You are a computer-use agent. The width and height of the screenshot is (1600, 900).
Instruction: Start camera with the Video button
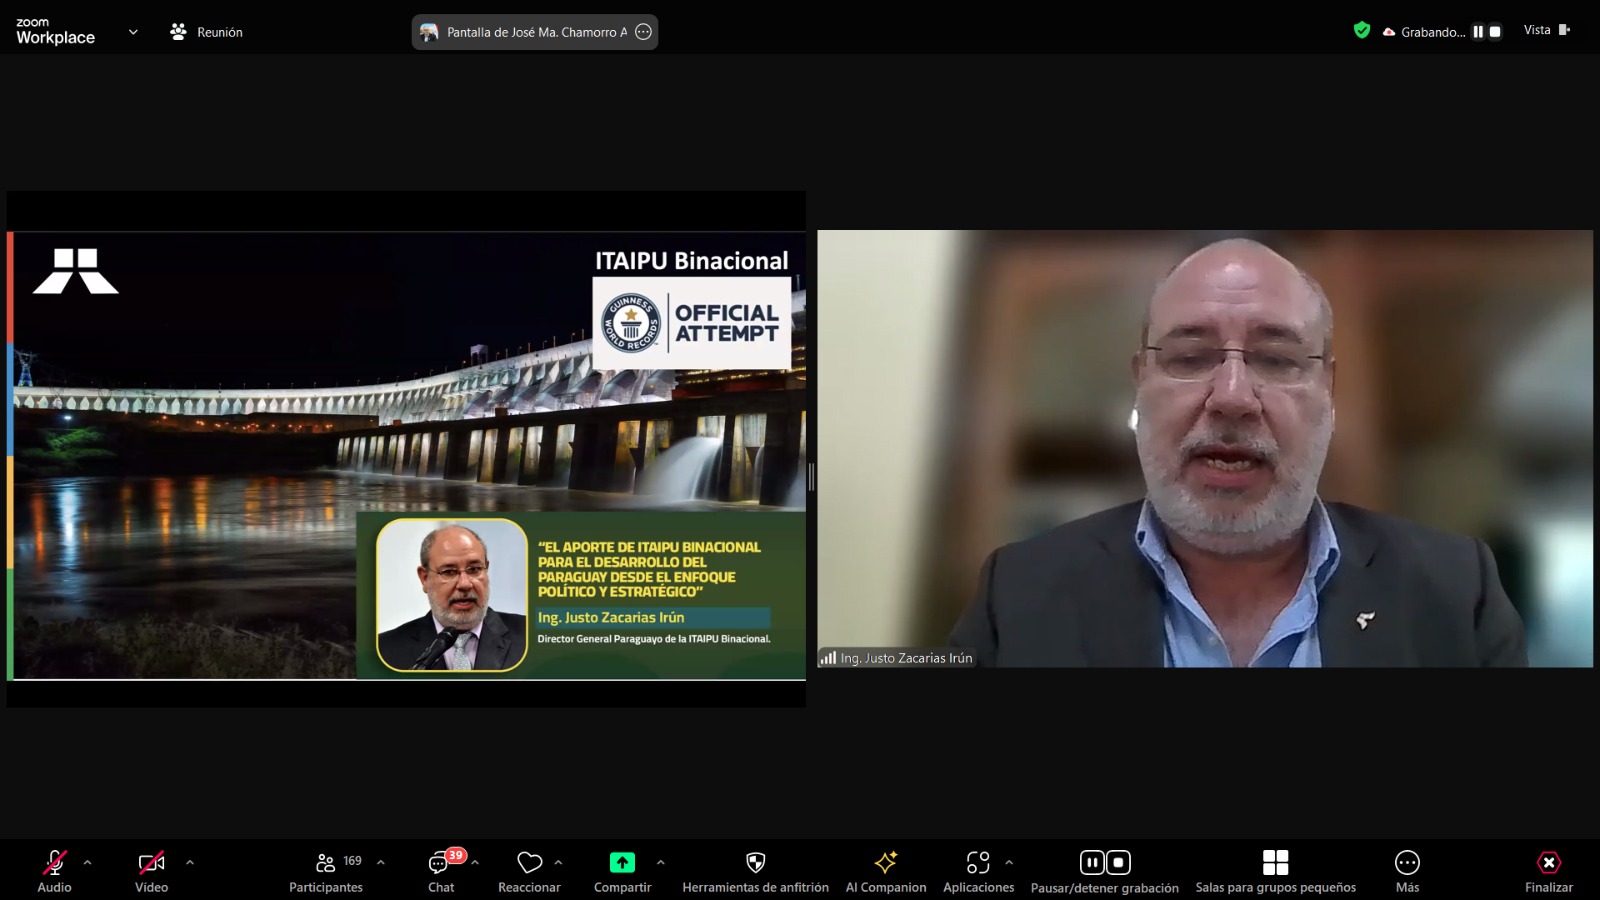pos(152,870)
